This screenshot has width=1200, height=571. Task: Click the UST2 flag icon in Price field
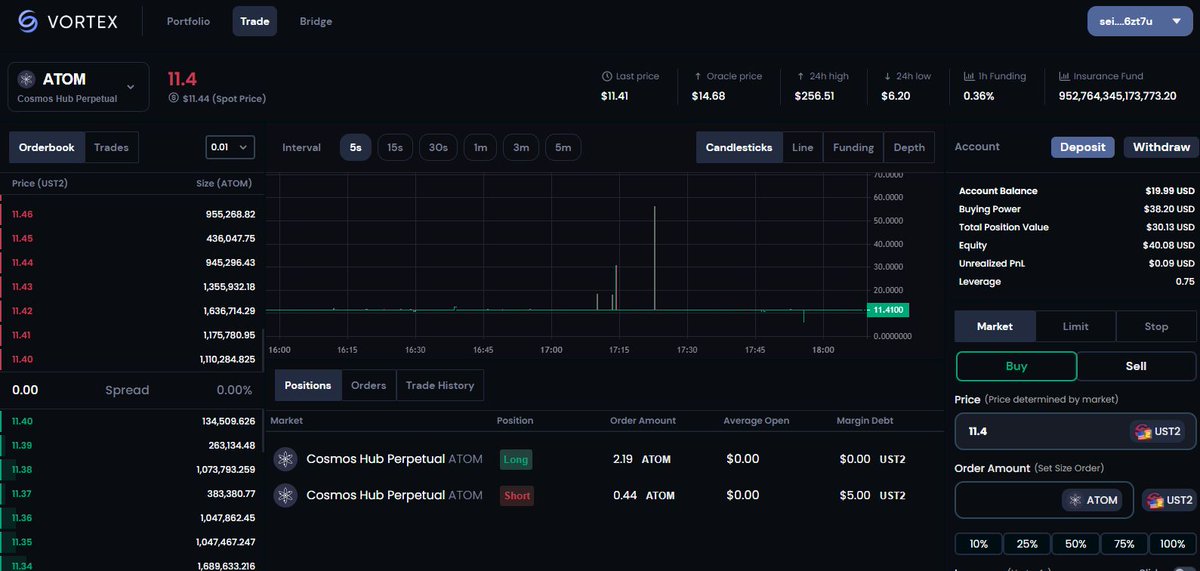click(1141, 432)
